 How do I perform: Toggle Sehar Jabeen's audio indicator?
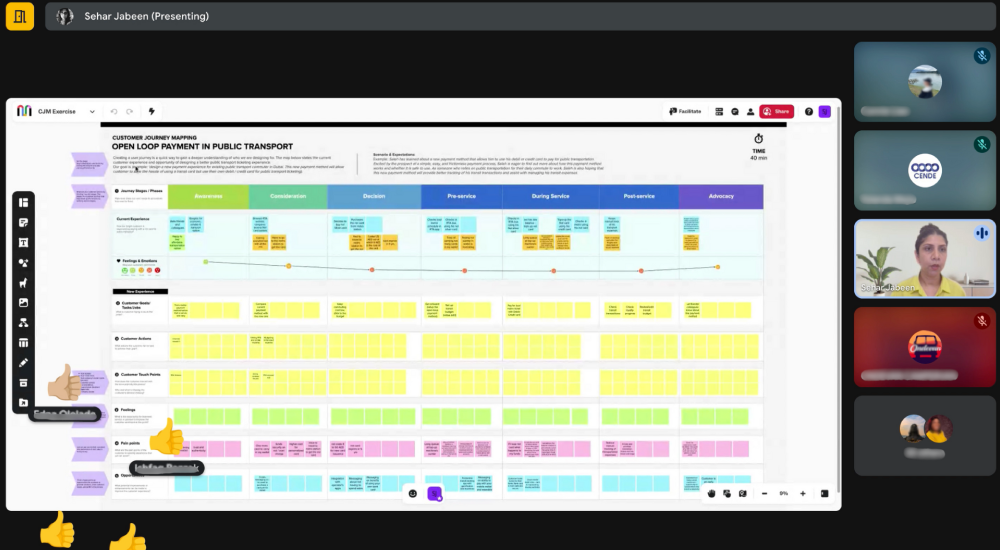click(982, 233)
